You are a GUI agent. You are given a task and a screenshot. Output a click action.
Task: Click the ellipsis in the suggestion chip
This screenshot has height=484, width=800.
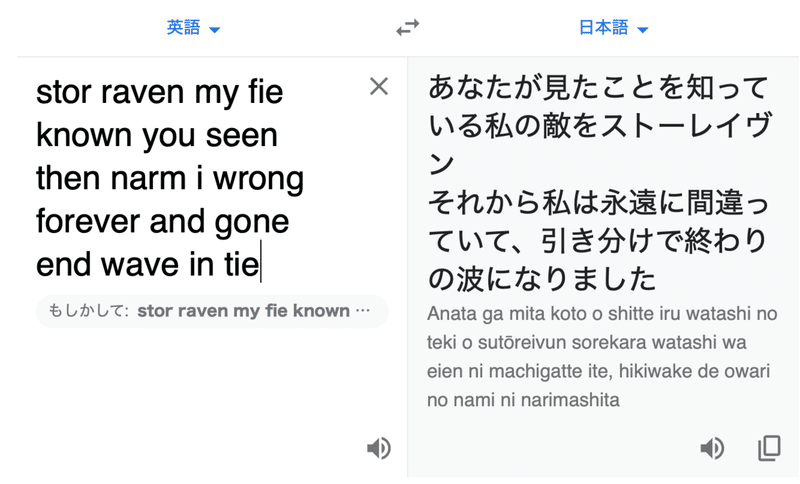[363, 311]
